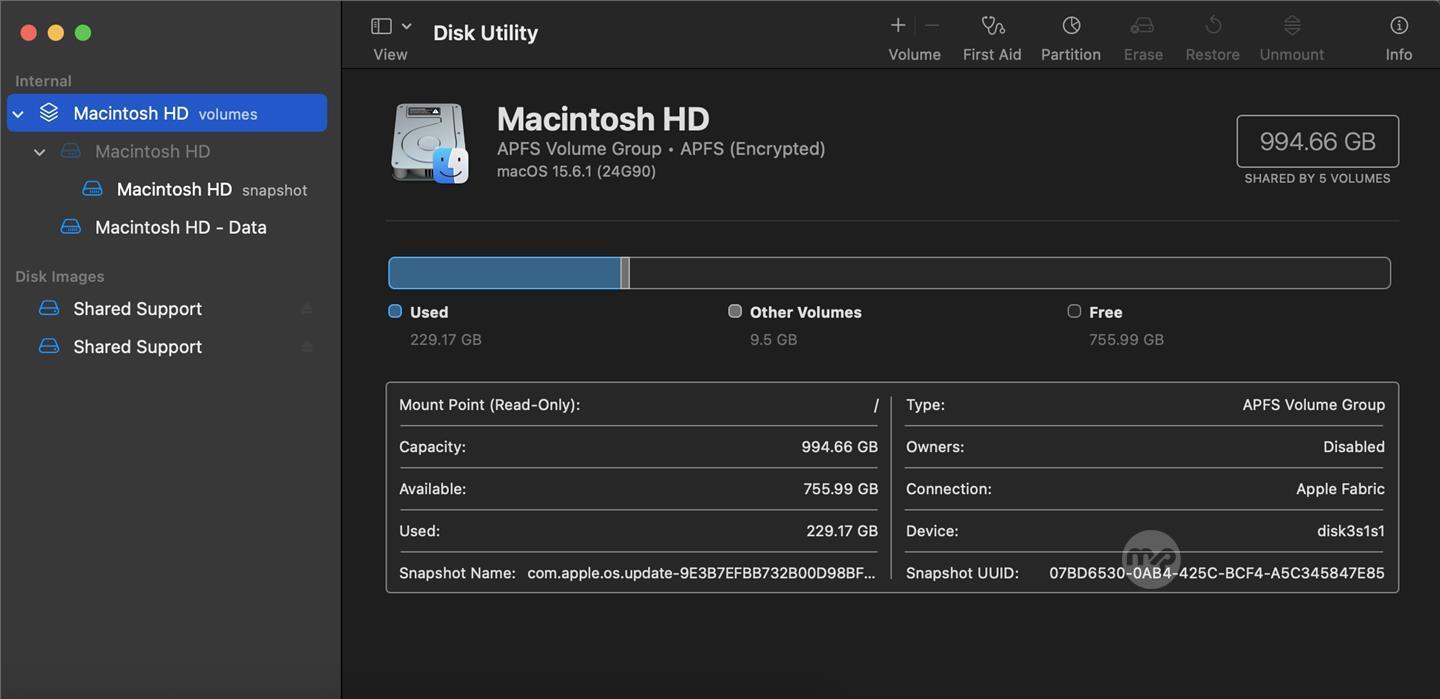Click the APFS Volume Group type value
Viewport: 1440px width, 699px height.
[x=1314, y=405]
